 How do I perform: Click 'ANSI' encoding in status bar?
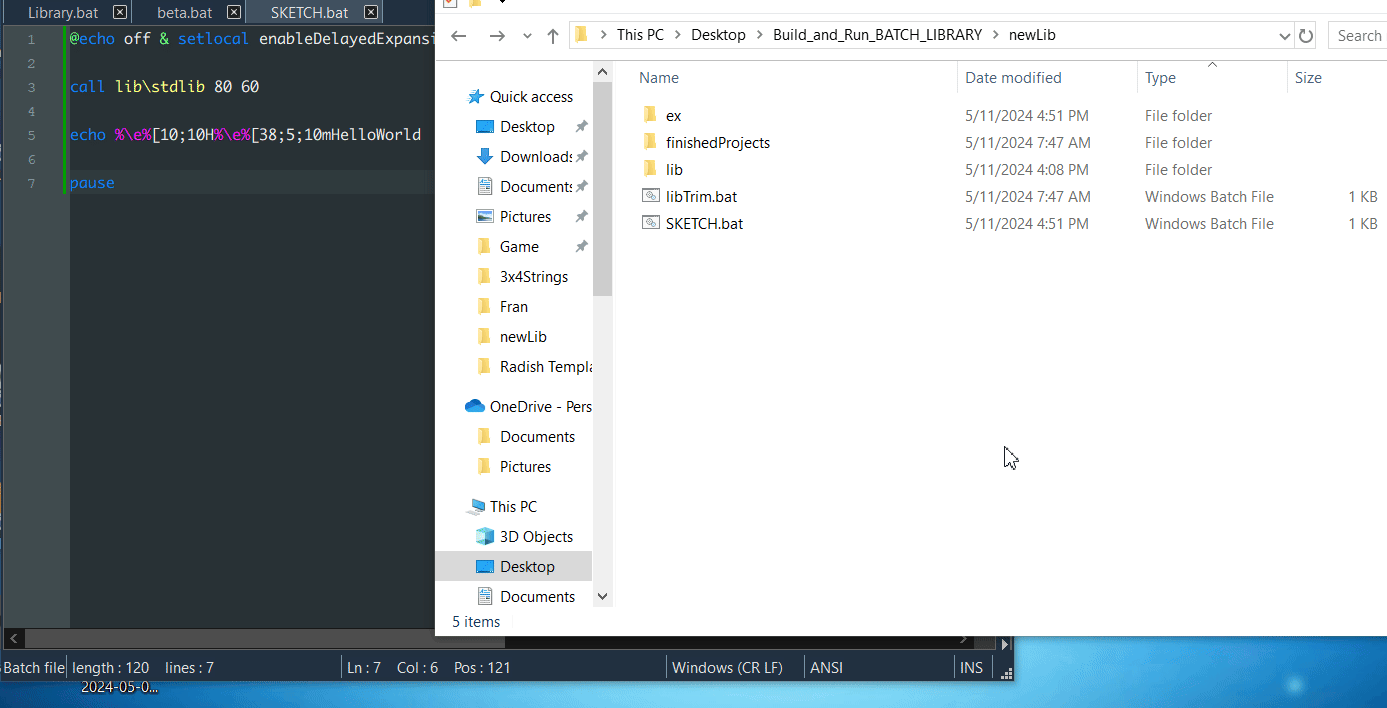point(826,668)
